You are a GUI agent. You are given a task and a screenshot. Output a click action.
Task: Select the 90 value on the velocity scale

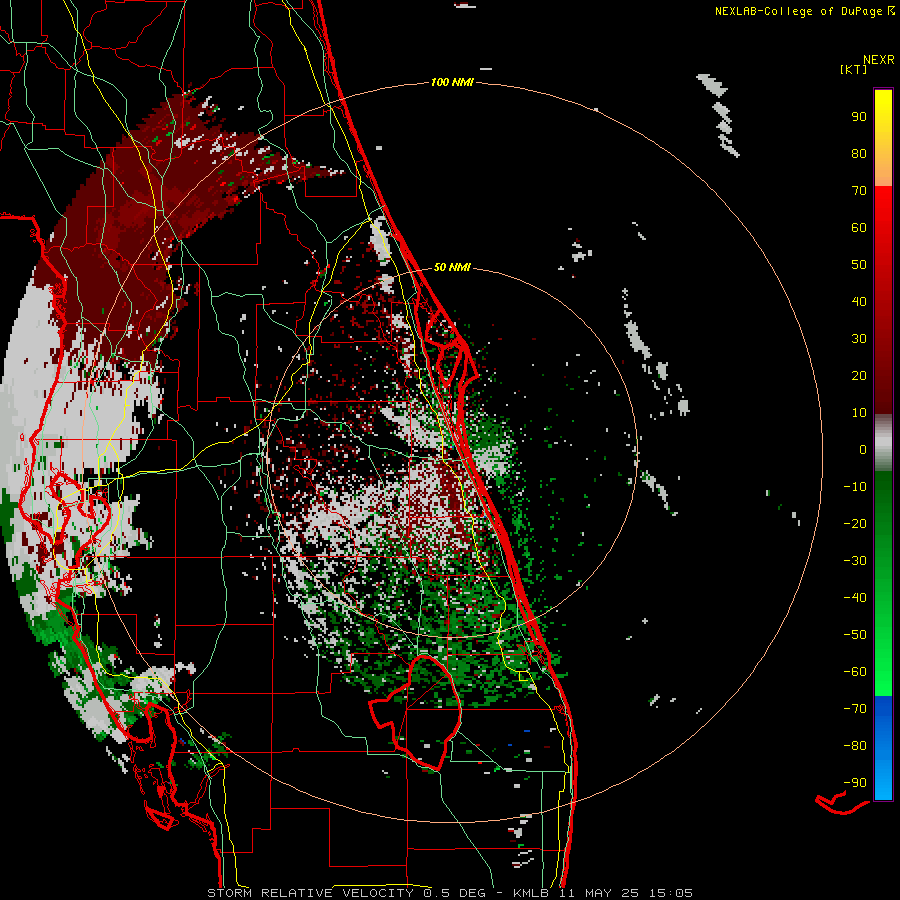859,117
